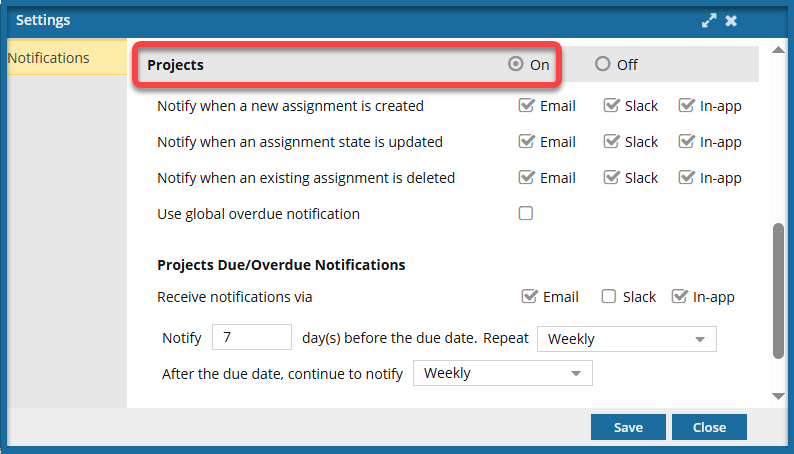
Task: Toggle Email under Receive notifications via
Action: point(529,297)
